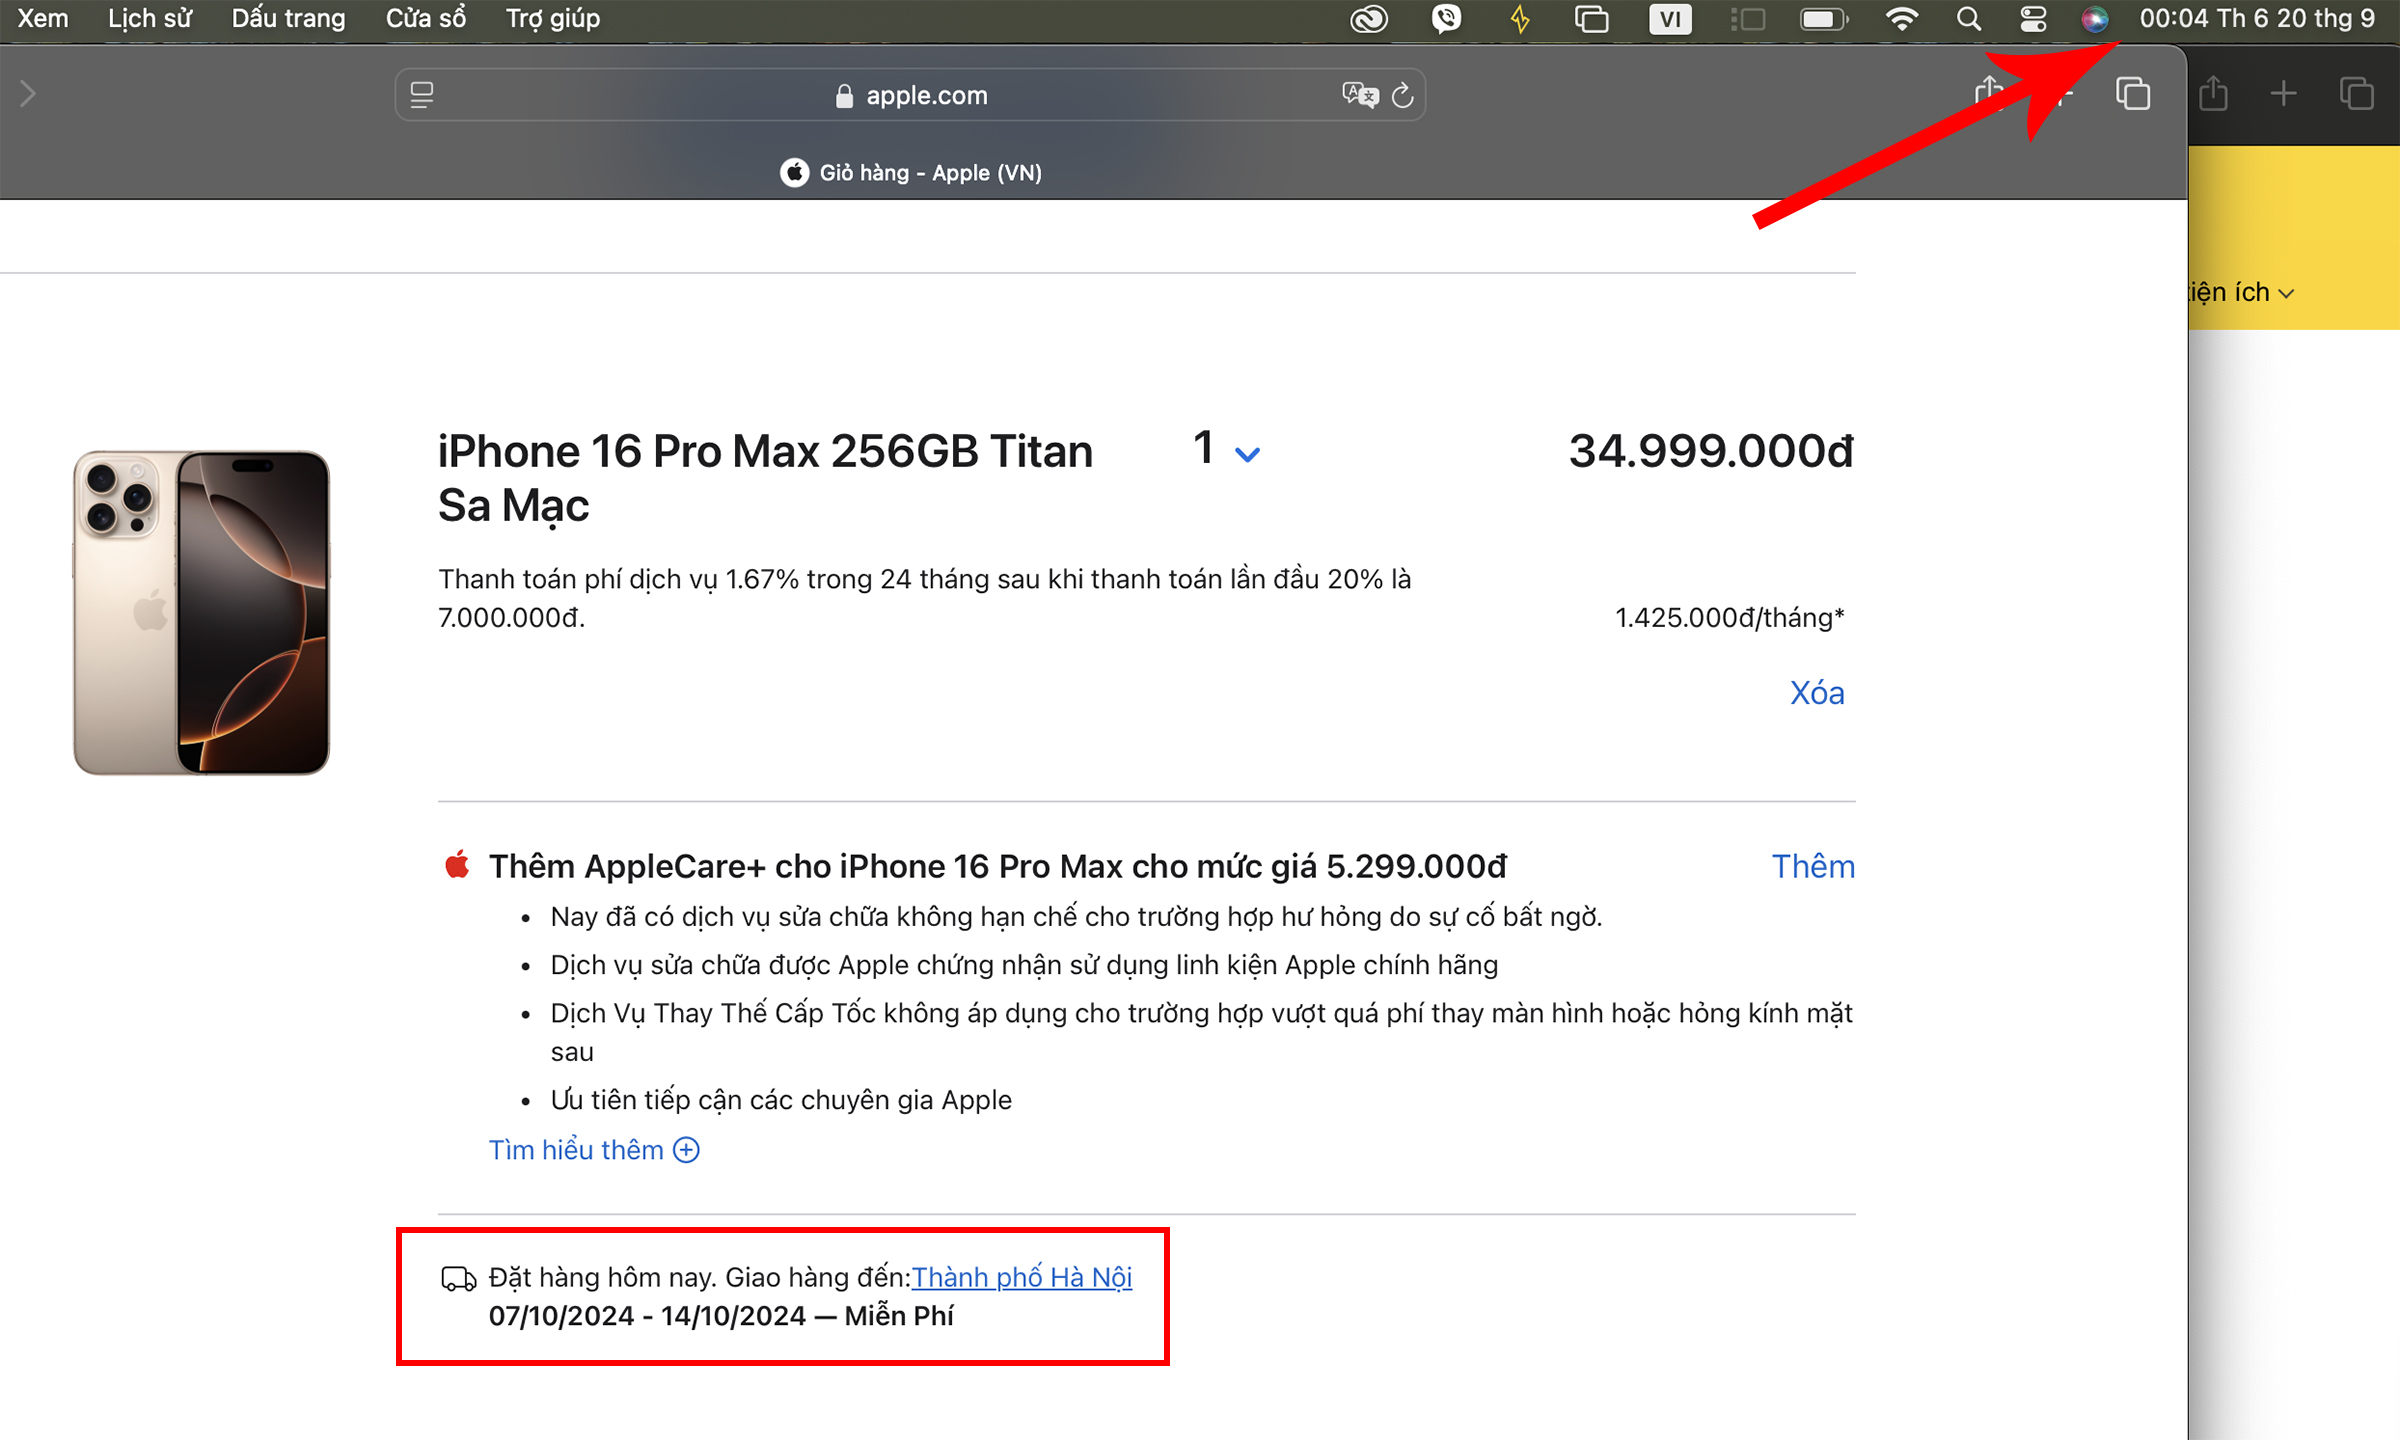
Task: Show tab overview in the front Safari window
Action: click(x=2133, y=94)
